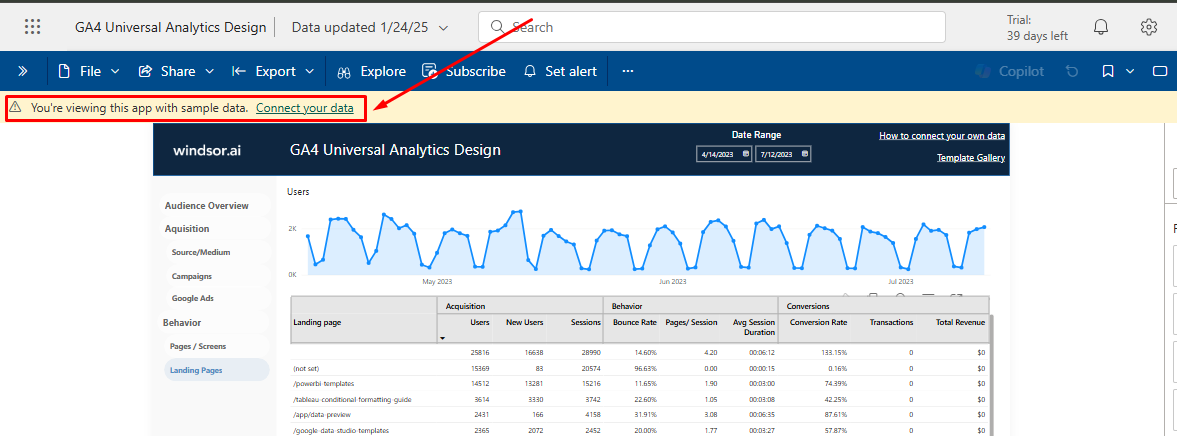
Task: Click the windsor.ai logo
Action: click(207, 150)
